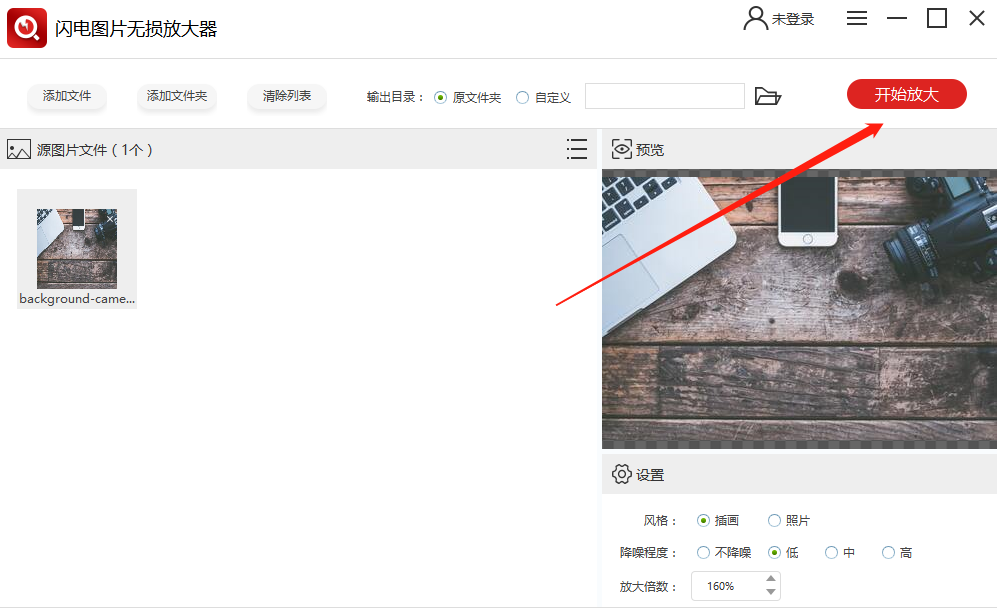Focus the output directory path field

(x=664, y=96)
